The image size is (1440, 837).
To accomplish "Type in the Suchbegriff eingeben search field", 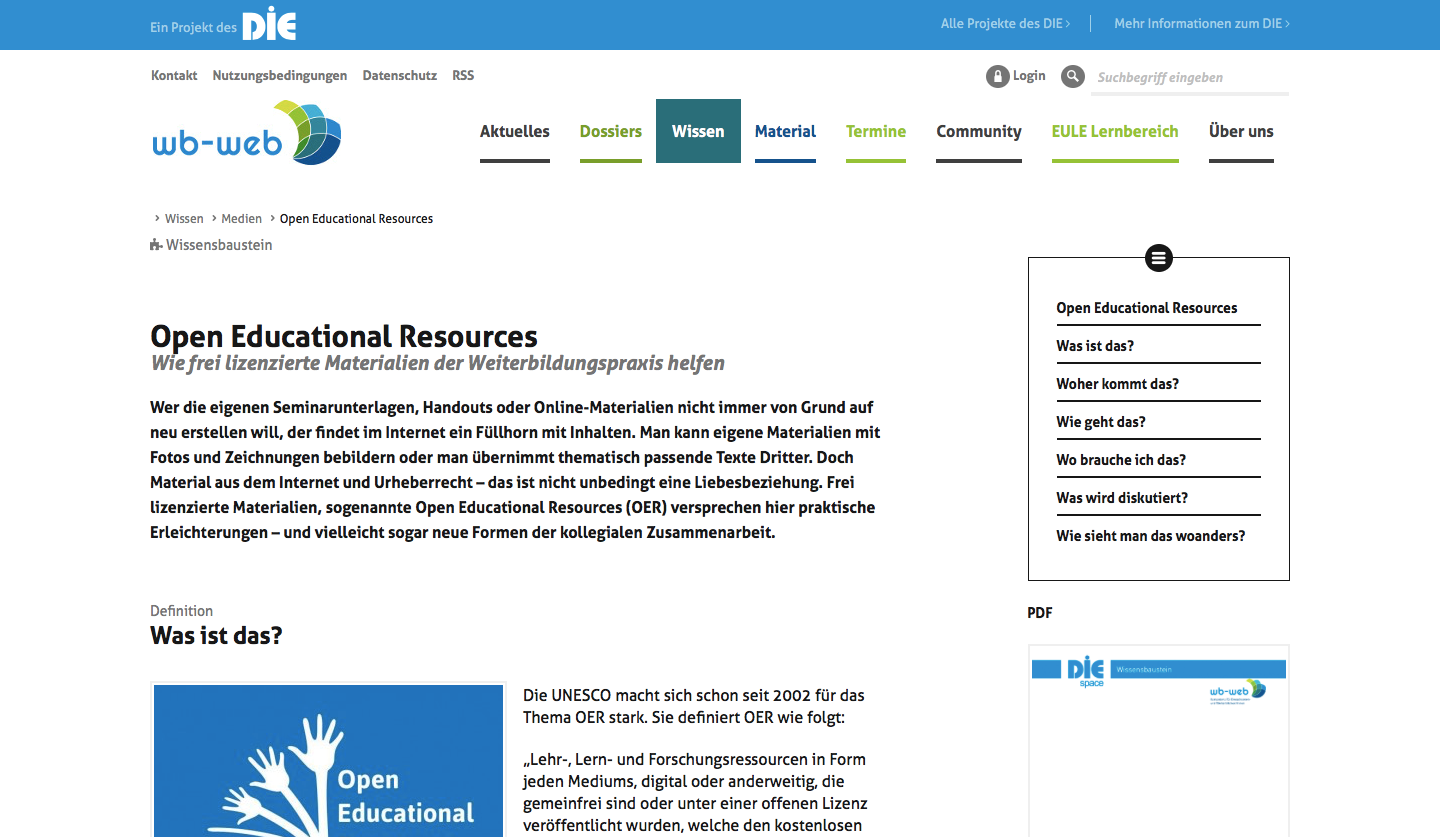I will tap(1189, 78).
